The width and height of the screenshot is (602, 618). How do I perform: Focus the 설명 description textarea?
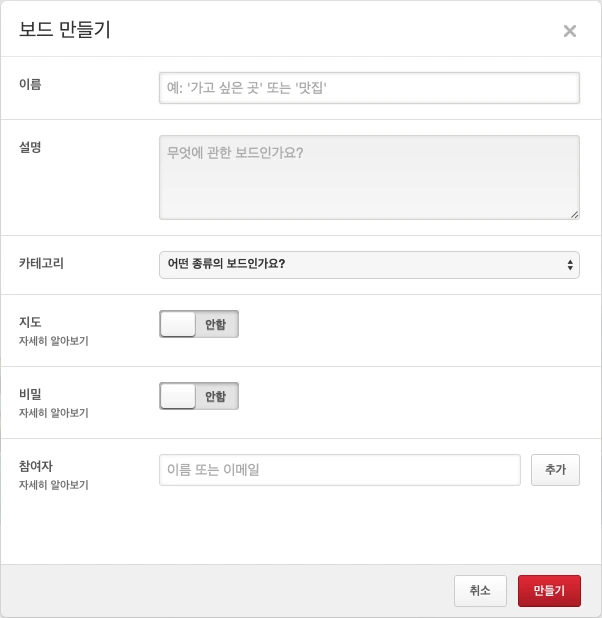pos(369,177)
